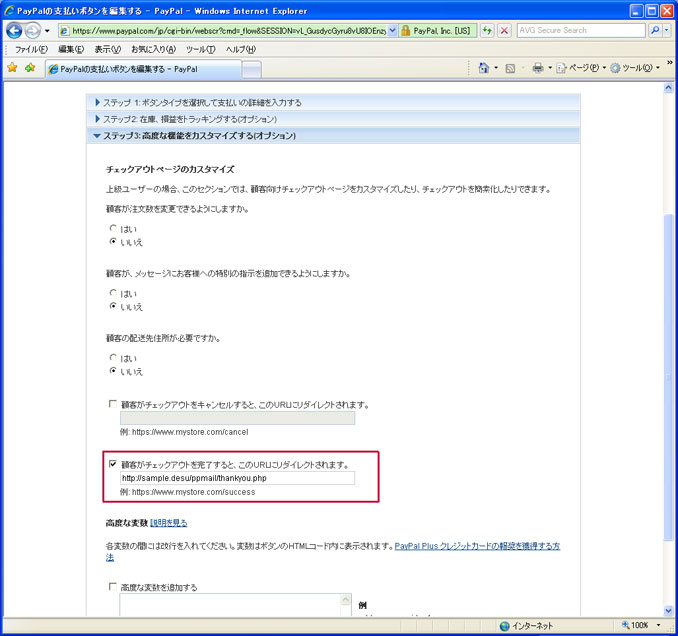The height and width of the screenshot is (636, 678).
Task: Open the ヘルプ(H) menu
Action: pyautogui.click(x=241, y=49)
